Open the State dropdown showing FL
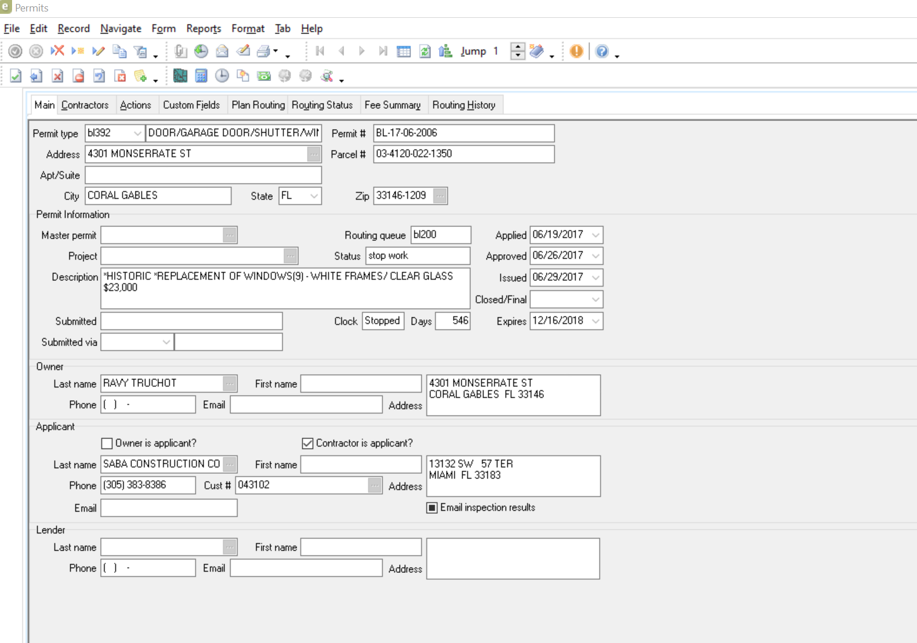Viewport: 917px width, 643px height. [313, 196]
